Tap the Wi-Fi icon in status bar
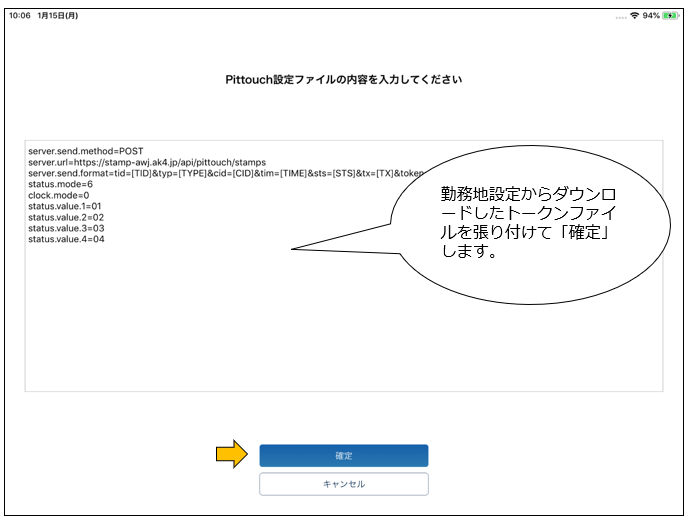 point(635,15)
